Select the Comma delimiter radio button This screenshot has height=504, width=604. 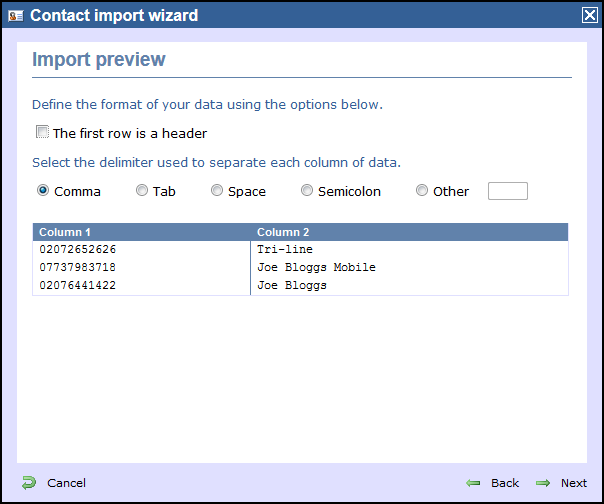(43, 190)
